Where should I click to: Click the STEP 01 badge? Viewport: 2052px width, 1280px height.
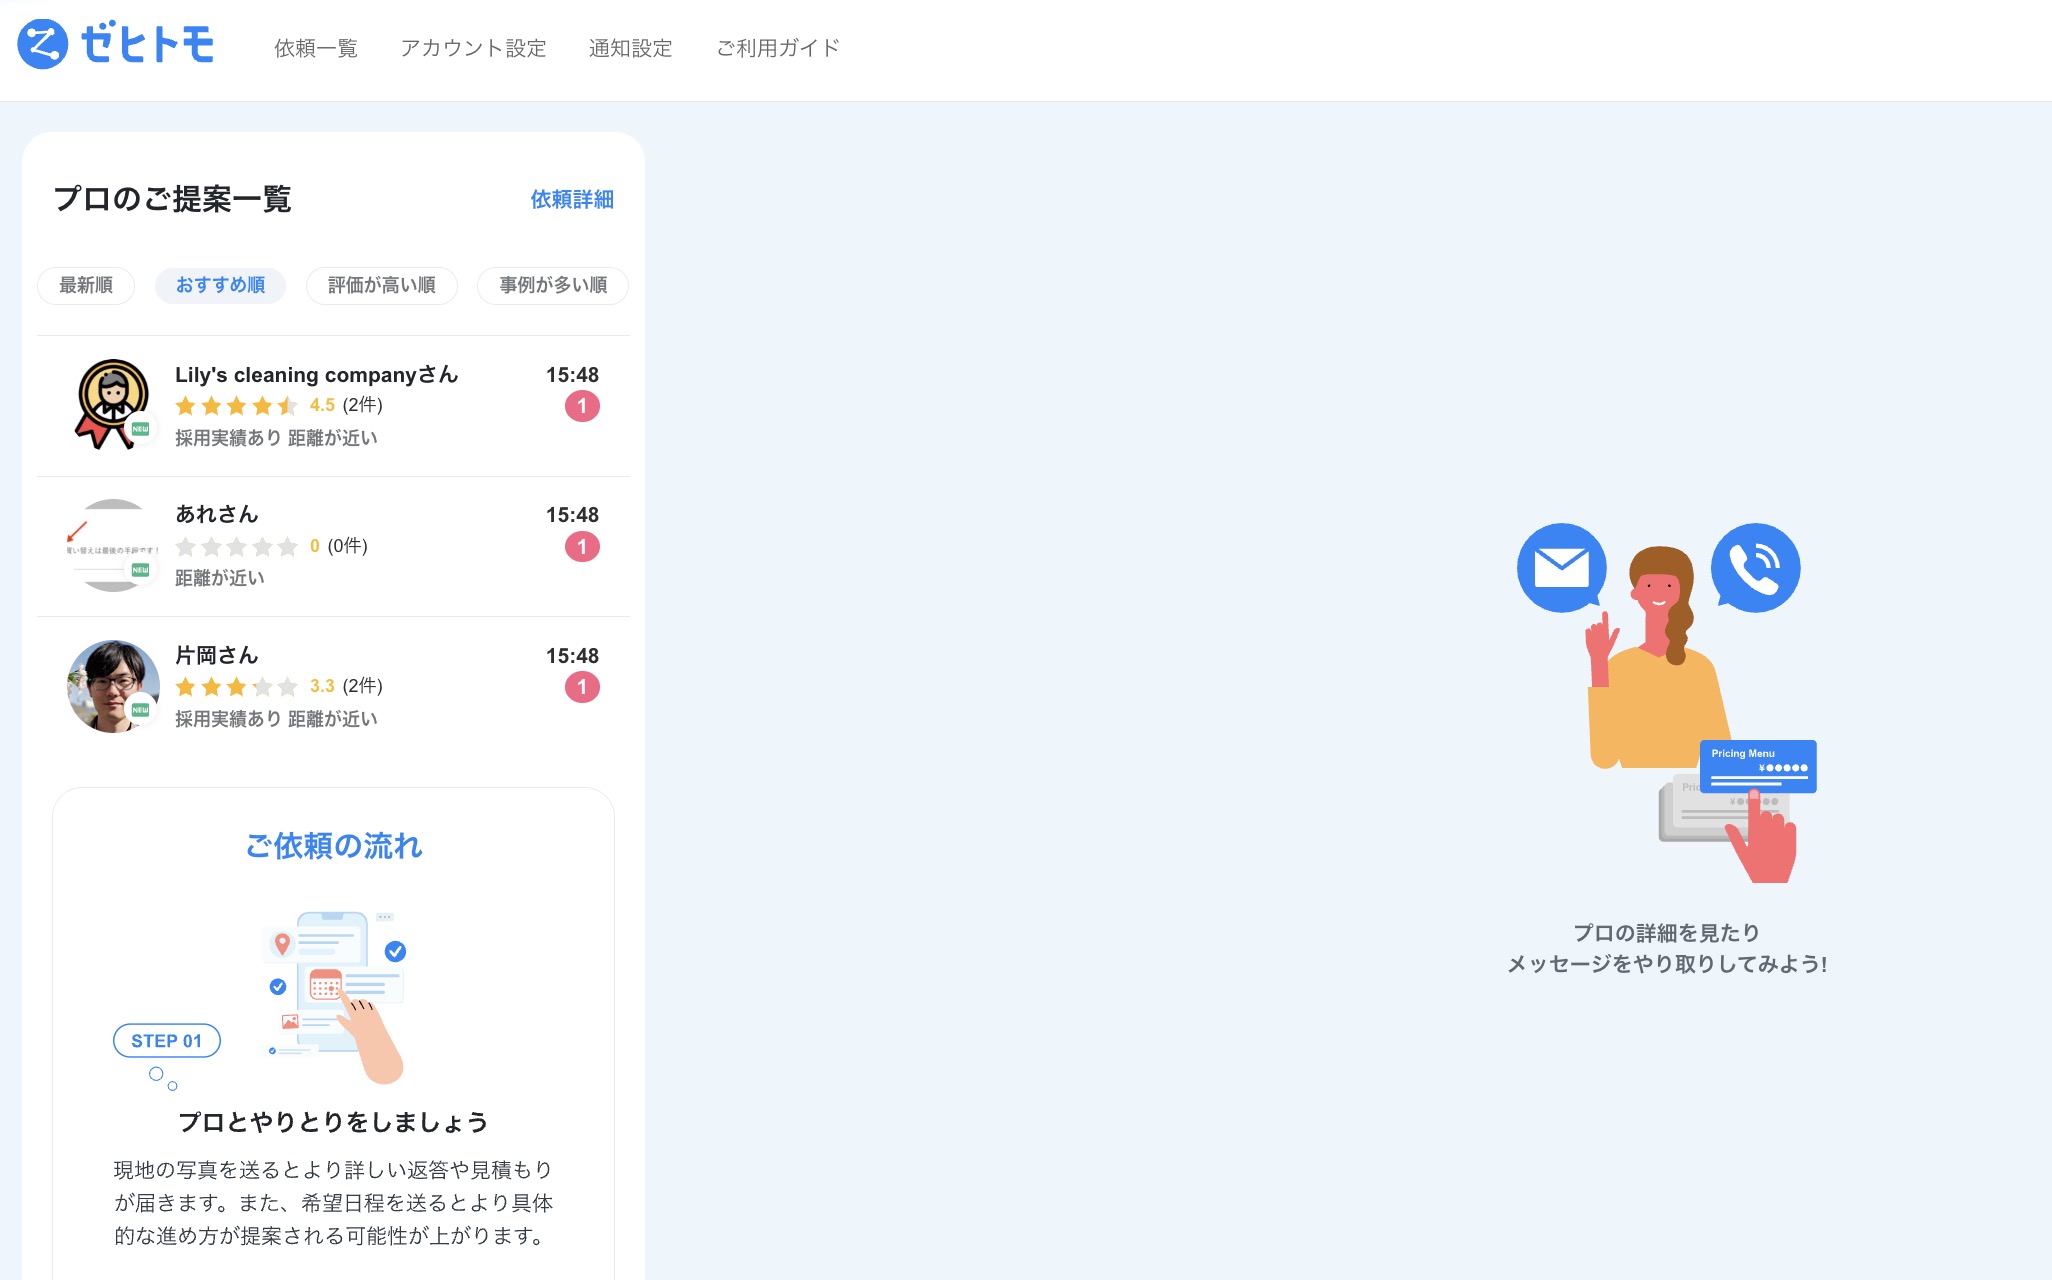click(167, 1041)
